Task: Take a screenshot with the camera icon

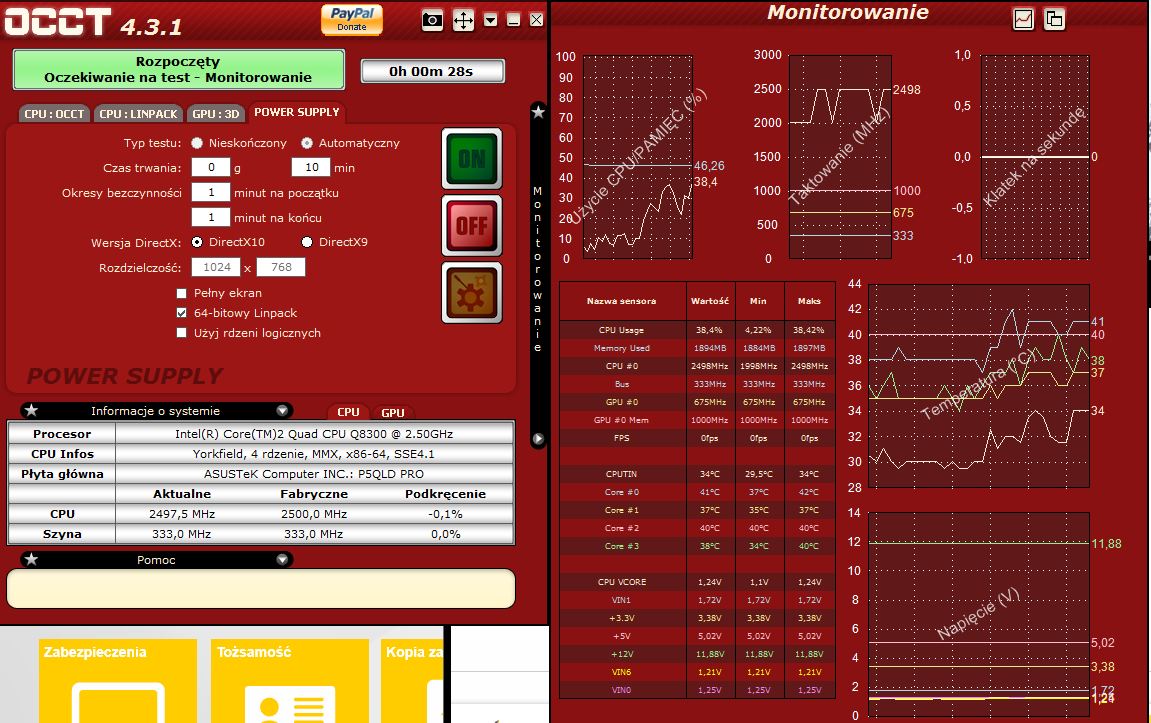Action: click(x=432, y=20)
